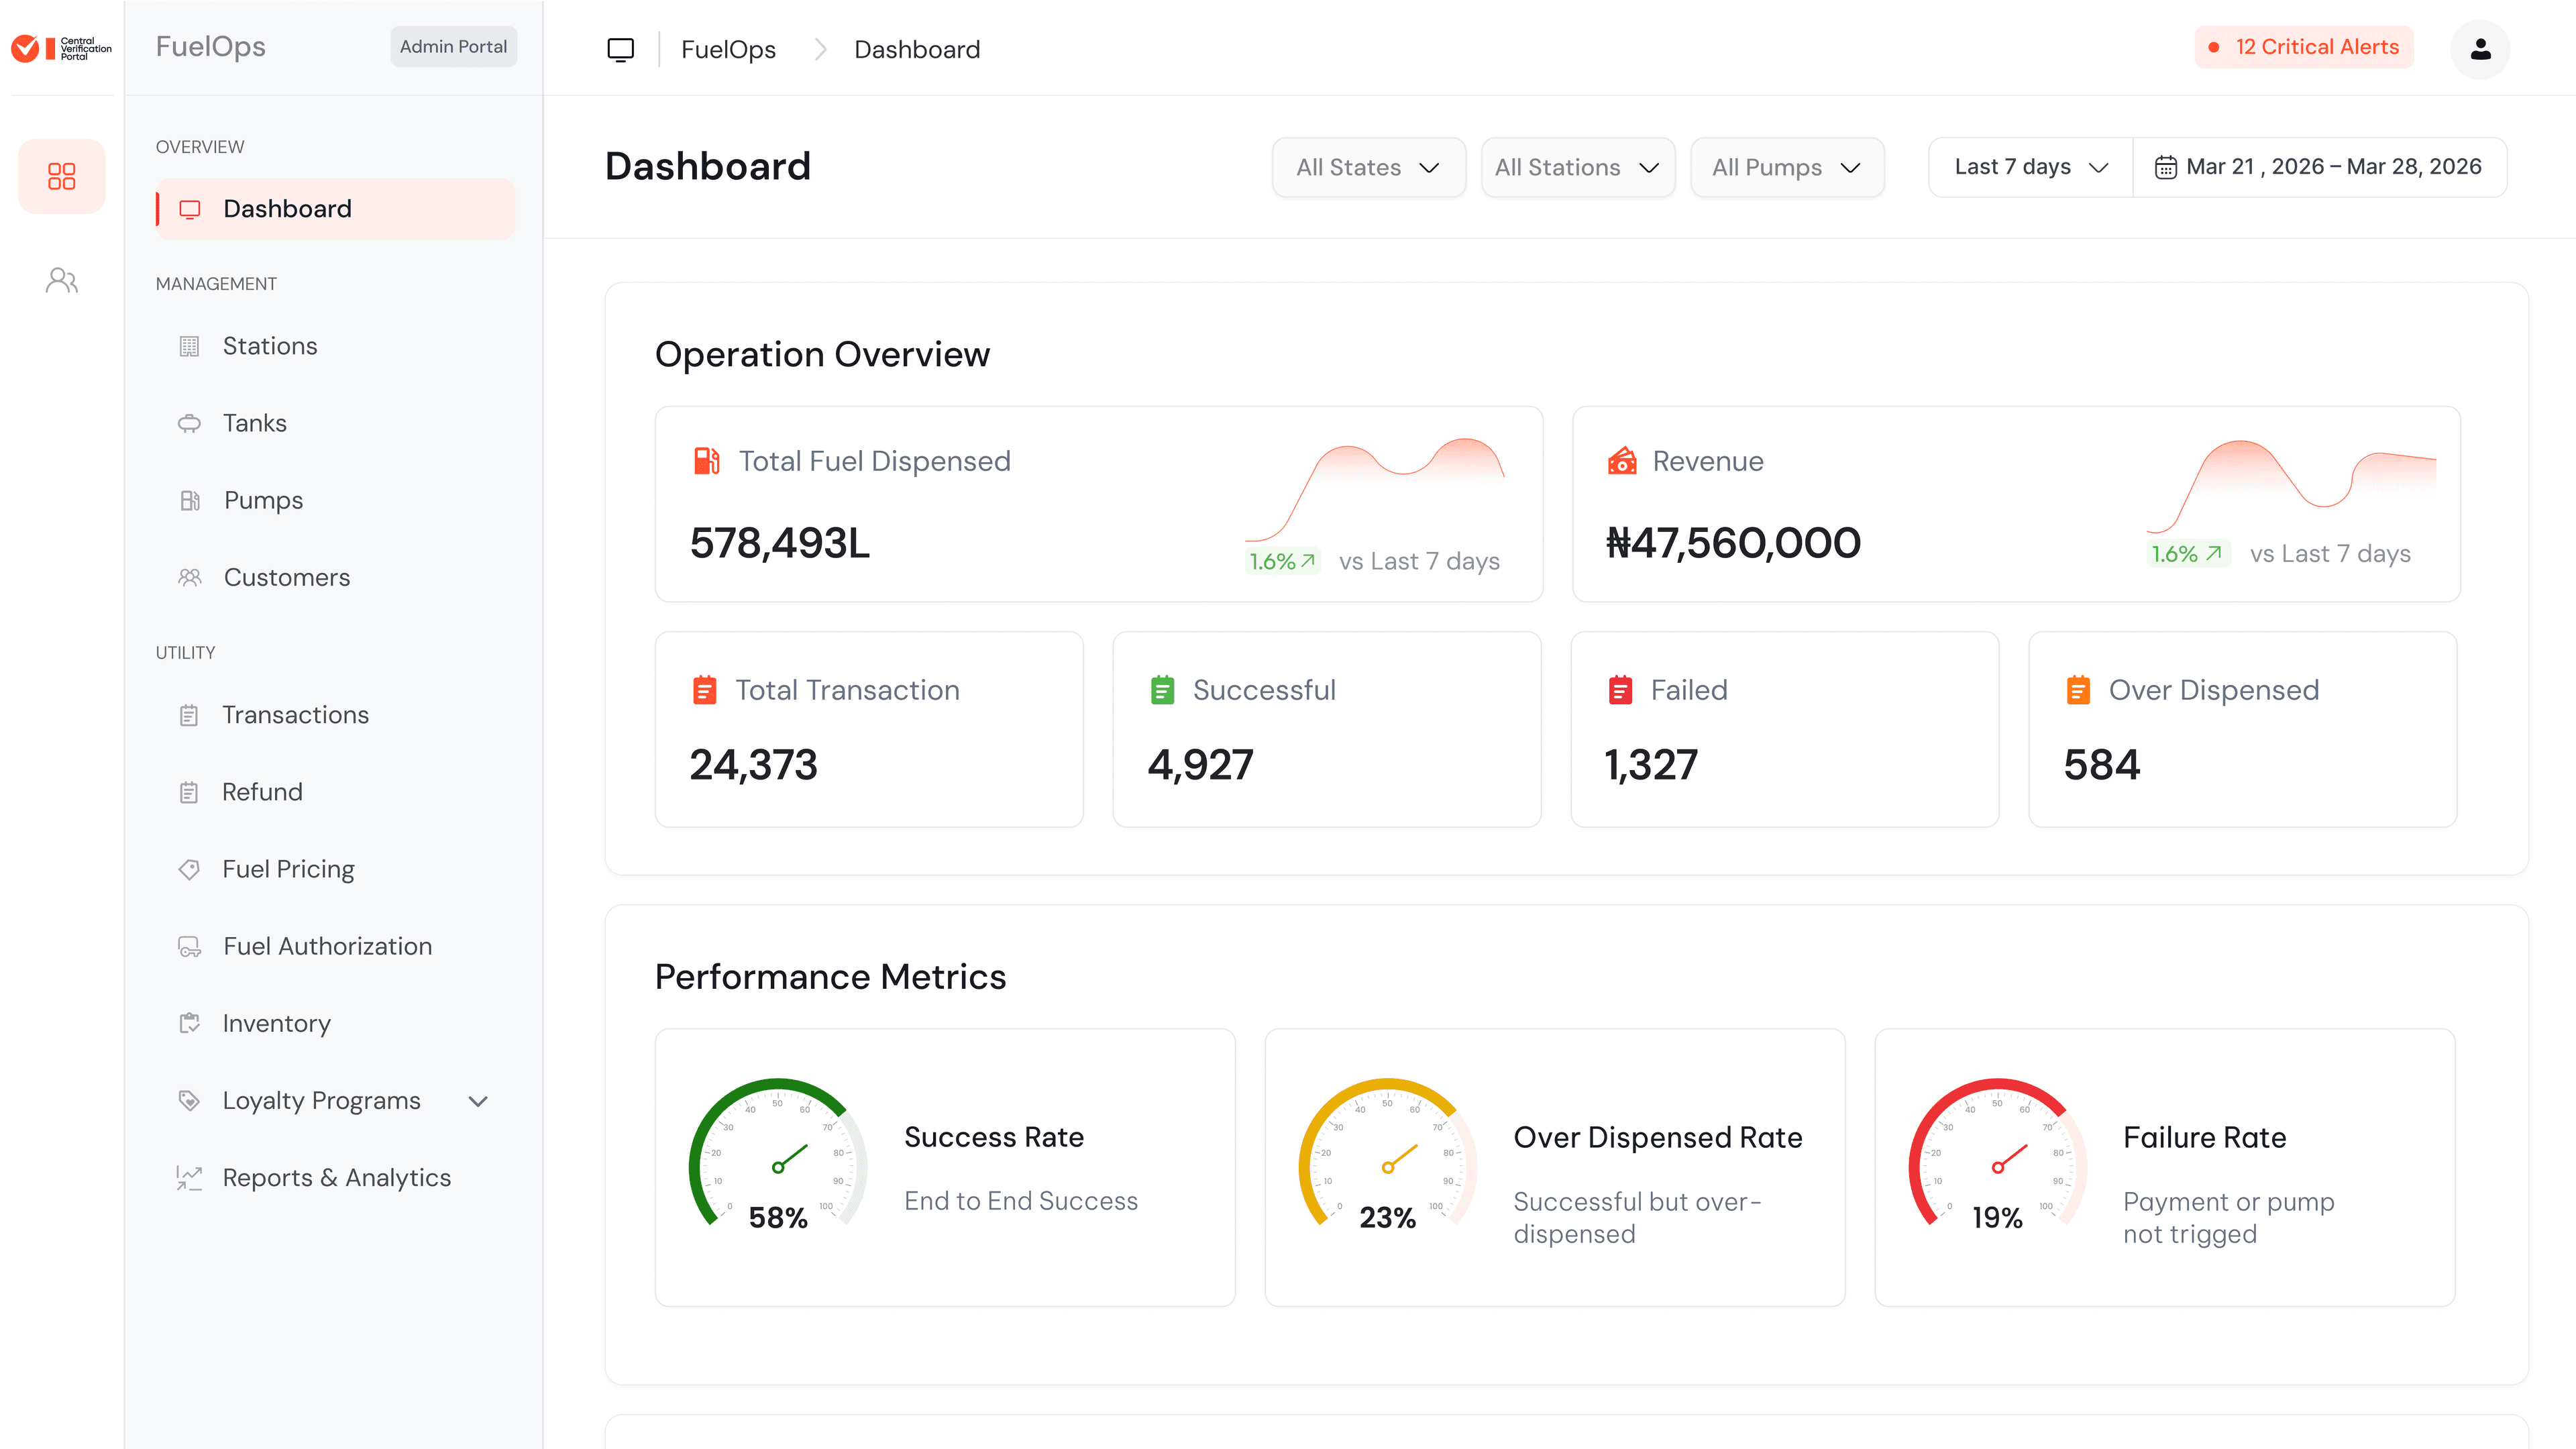Click the Fuel Pricing tag icon
2576x1449 pixels.
[189, 869]
